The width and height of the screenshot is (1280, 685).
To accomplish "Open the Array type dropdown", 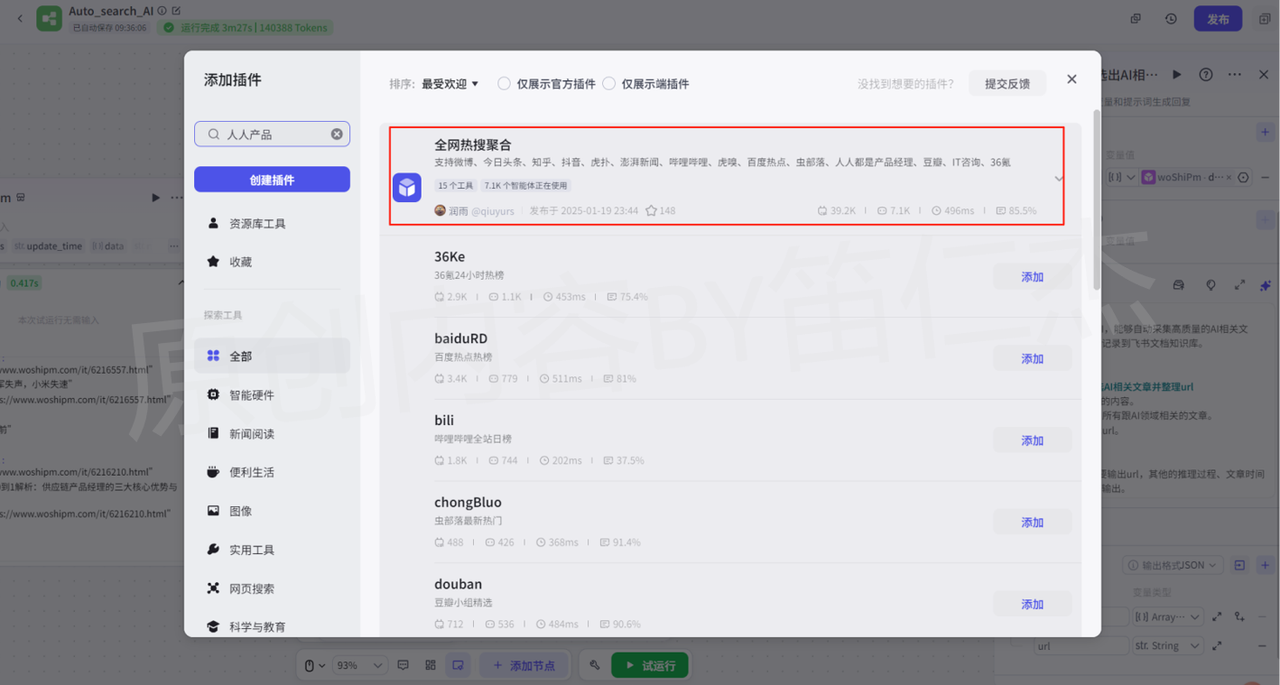I will point(1168,617).
